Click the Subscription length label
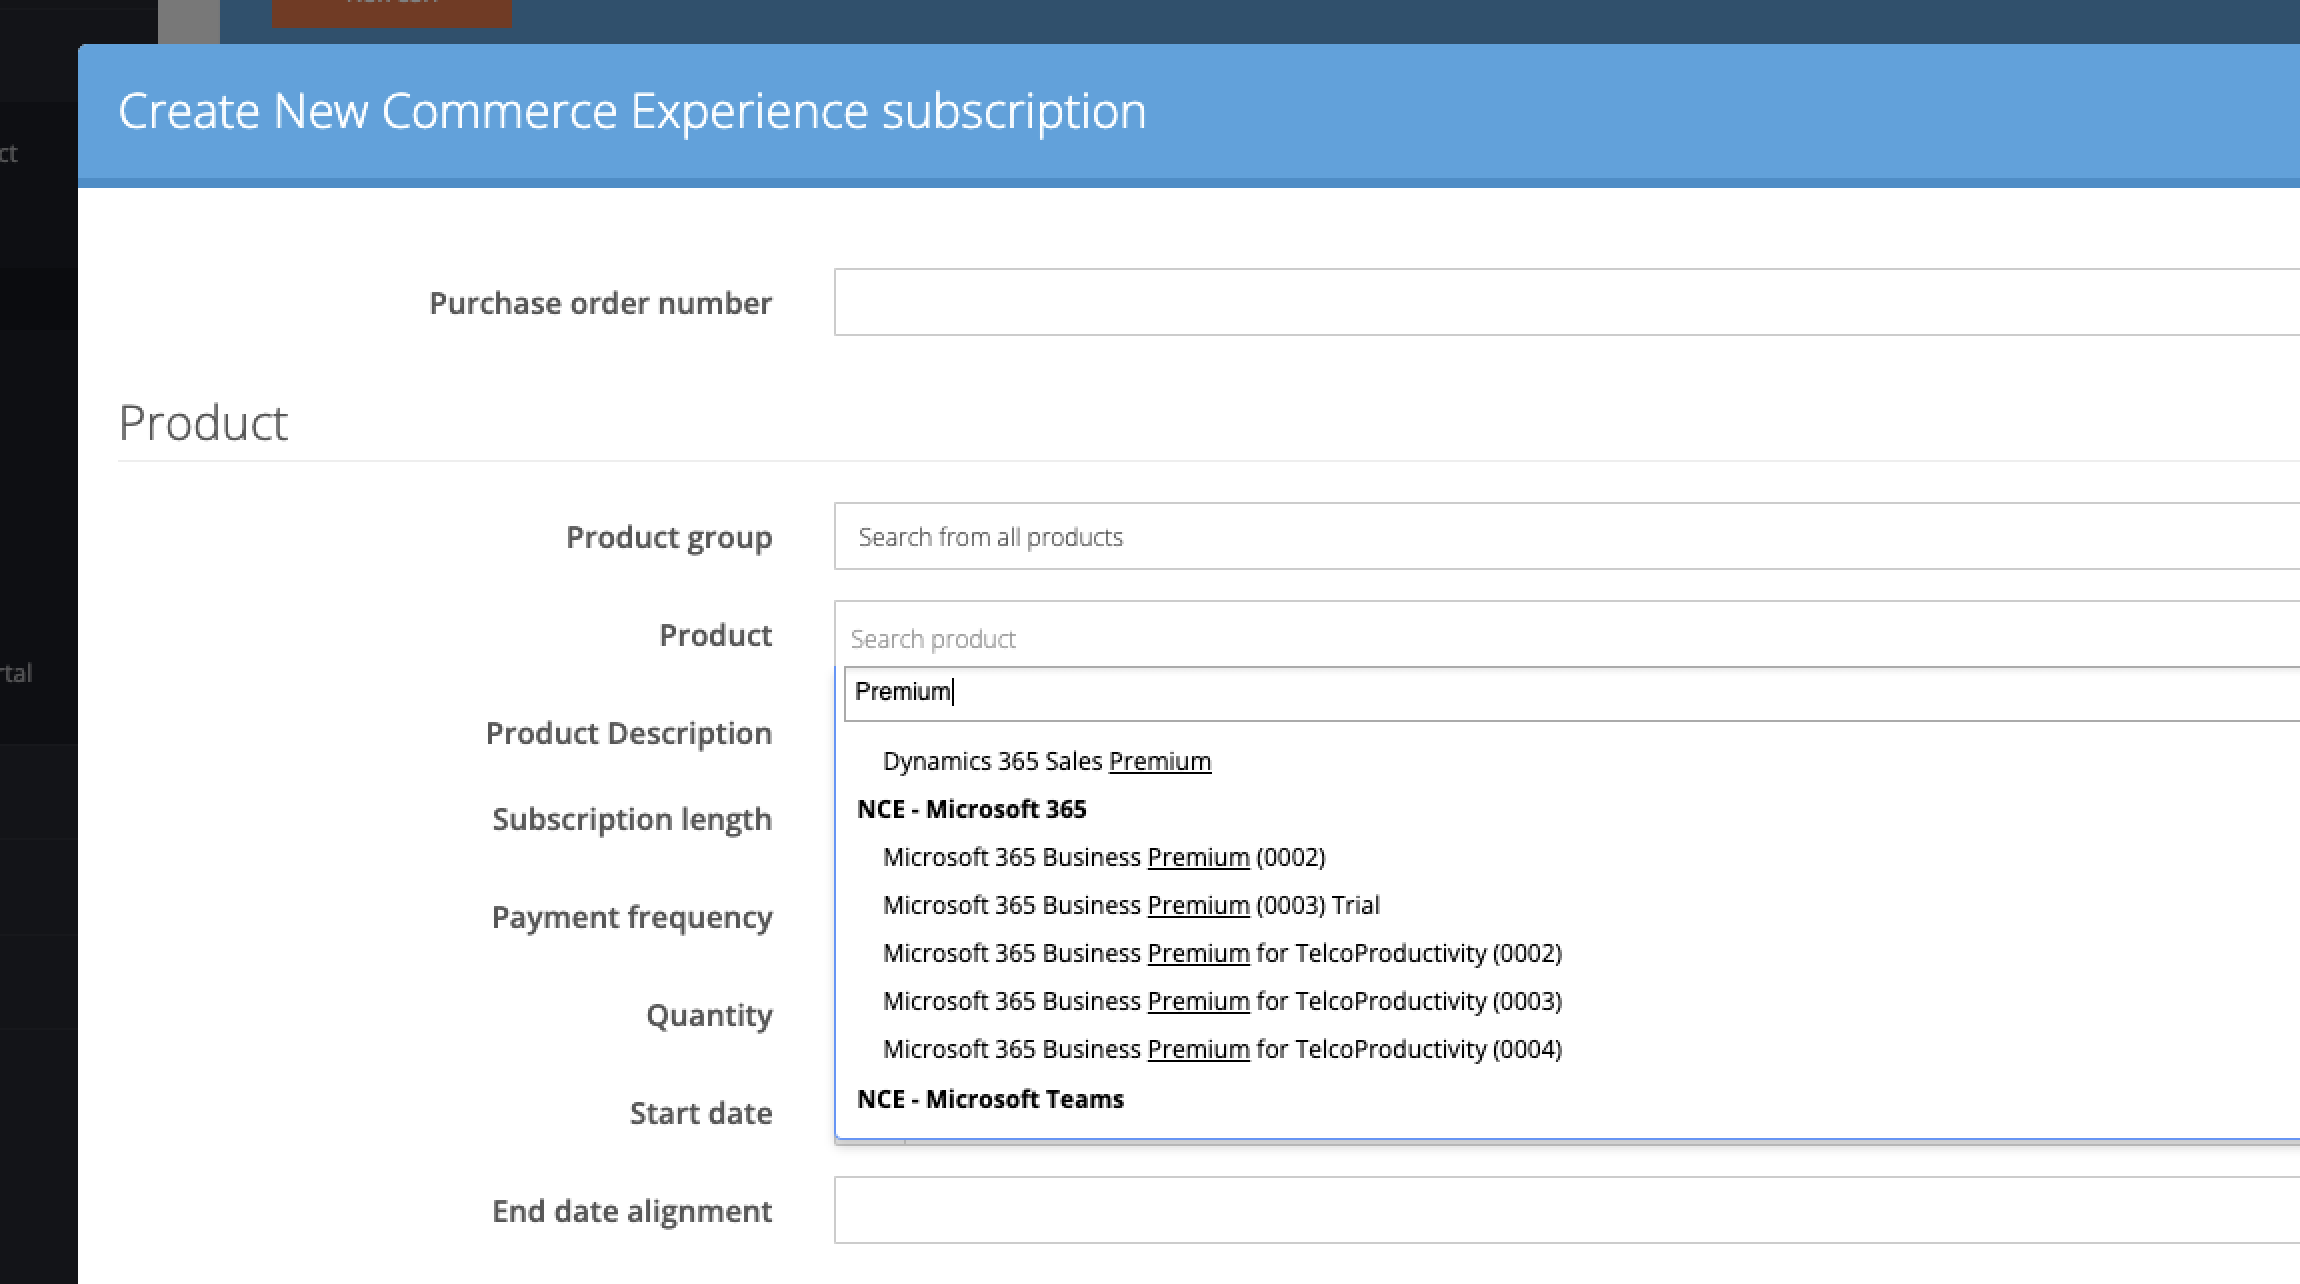Image resolution: width=2300 pixels, height=1284 pixels. (x=632, y=820)
